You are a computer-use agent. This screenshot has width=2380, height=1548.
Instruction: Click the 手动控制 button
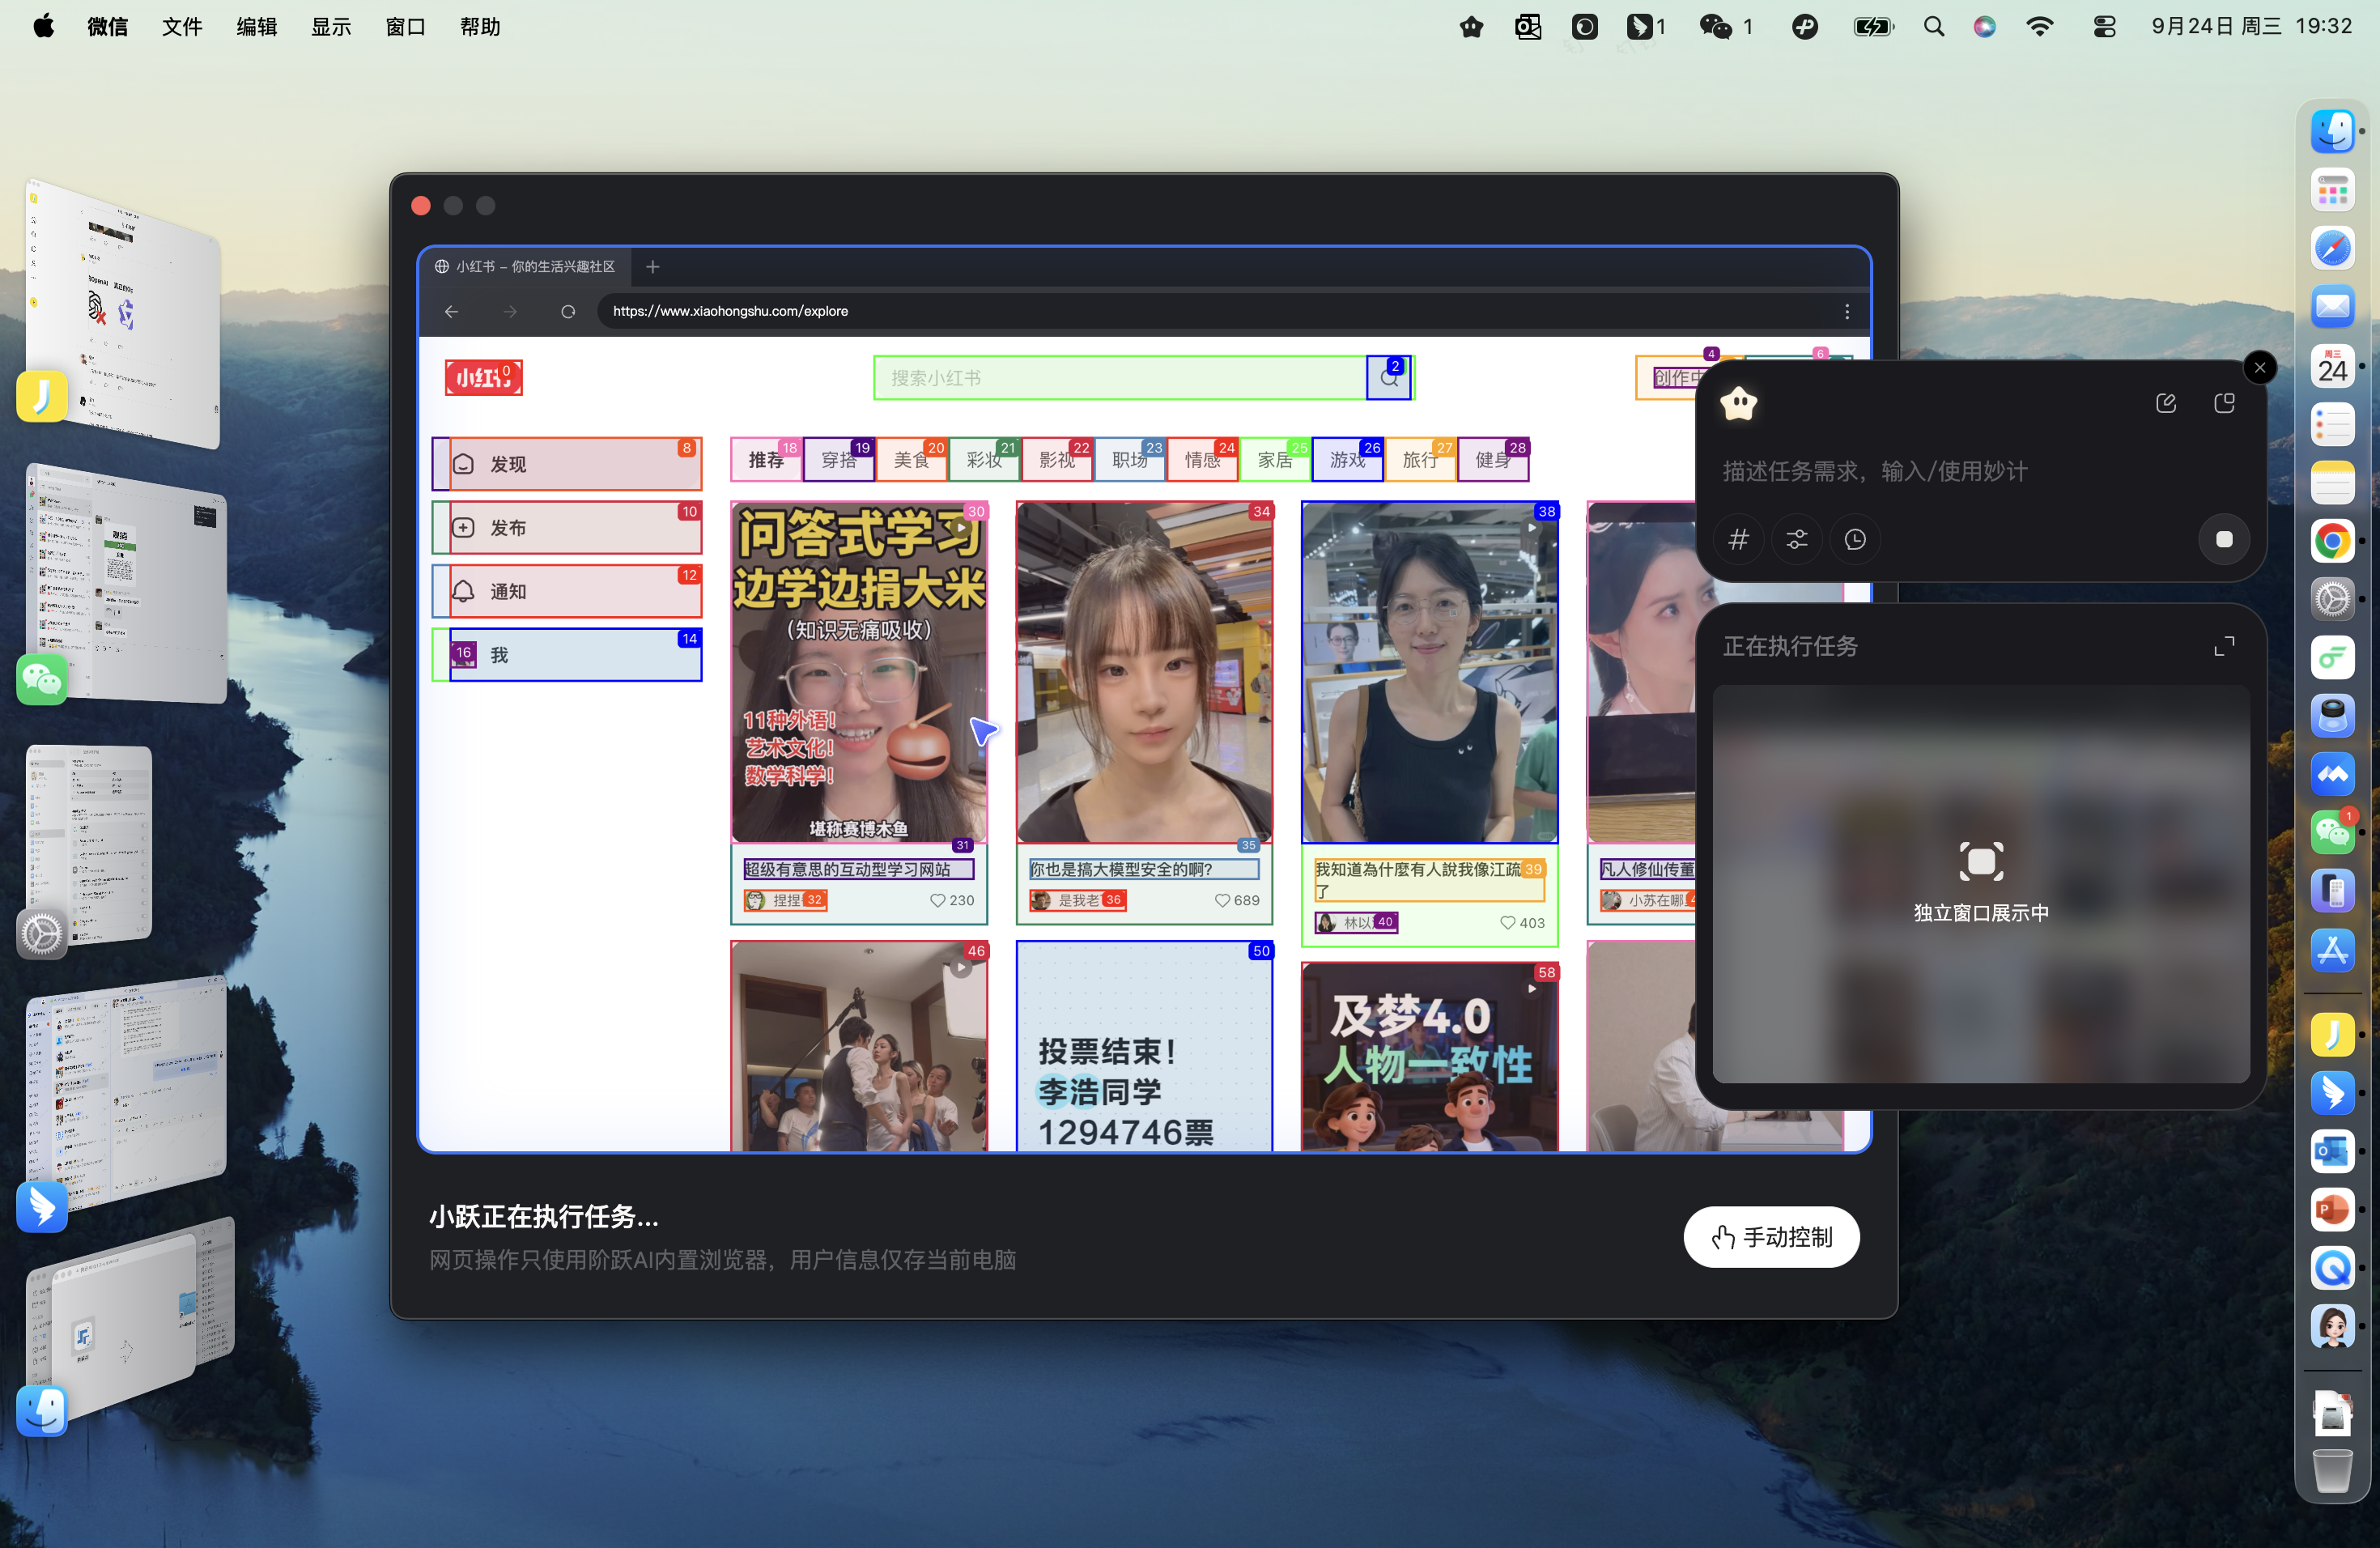coord(1771,1238)
